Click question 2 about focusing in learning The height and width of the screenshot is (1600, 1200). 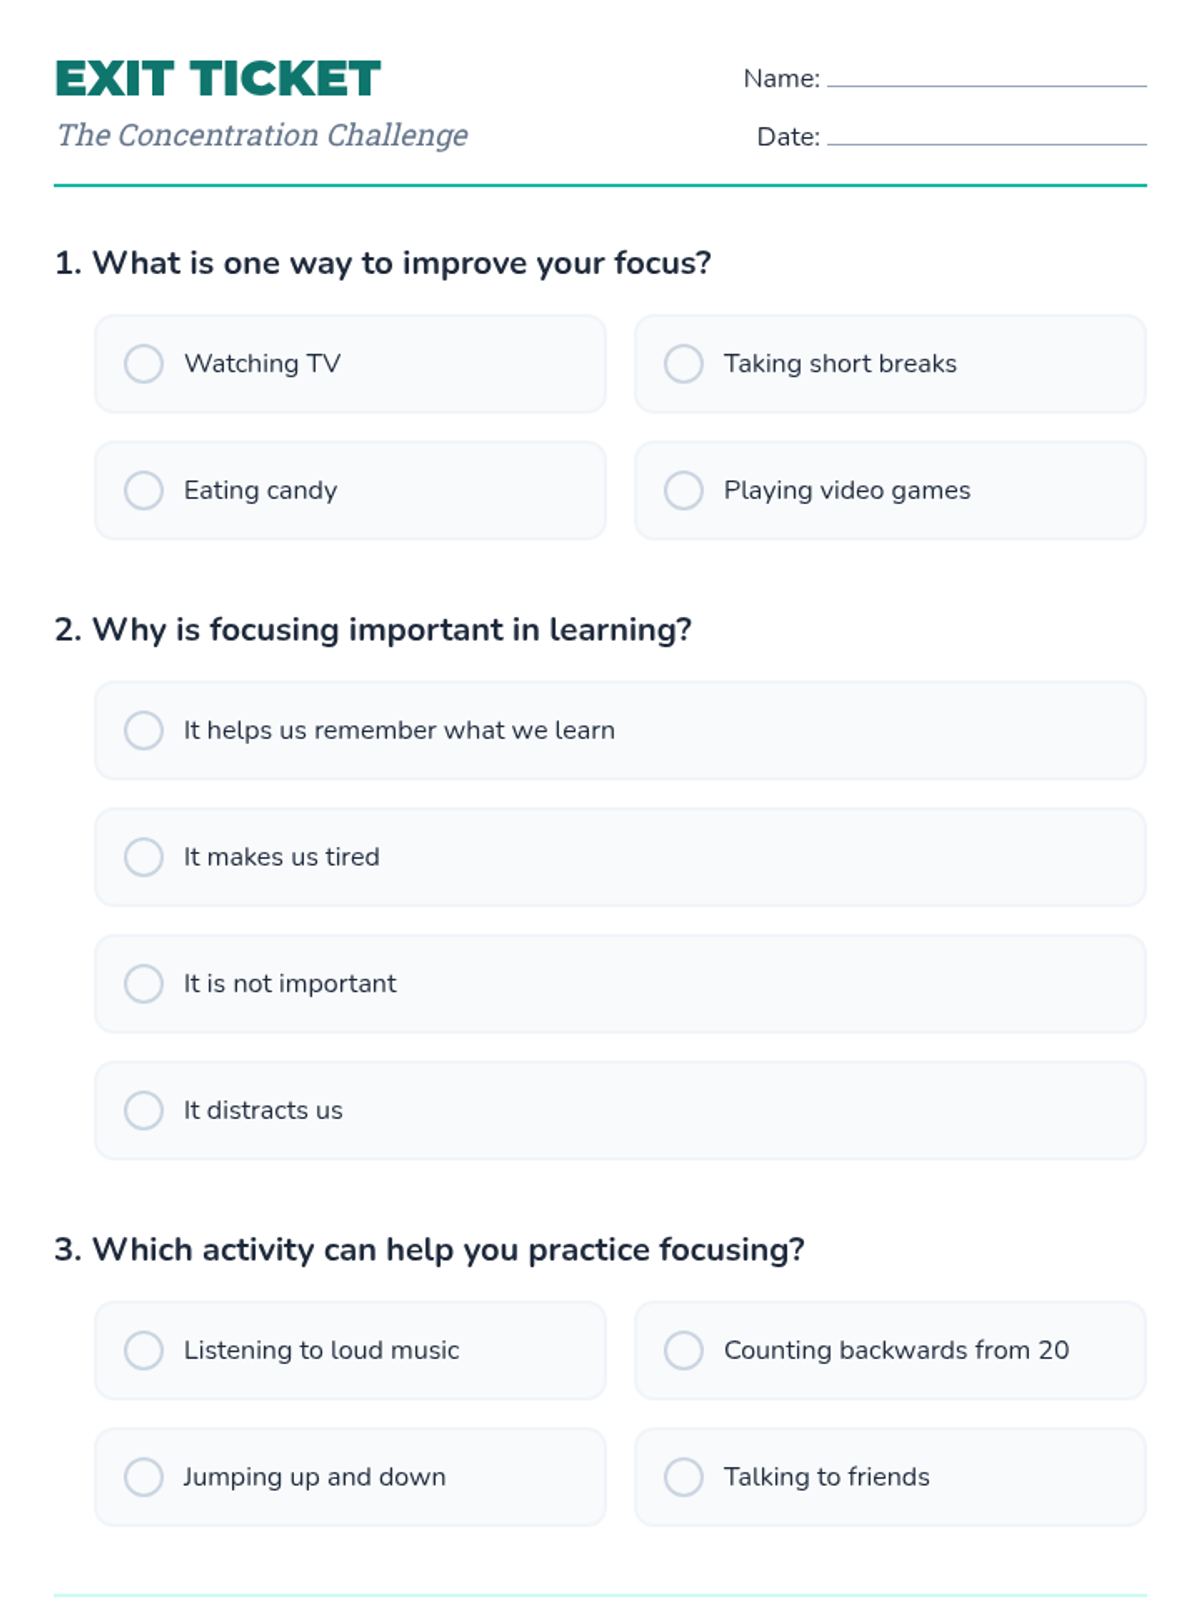pos(373,630)
